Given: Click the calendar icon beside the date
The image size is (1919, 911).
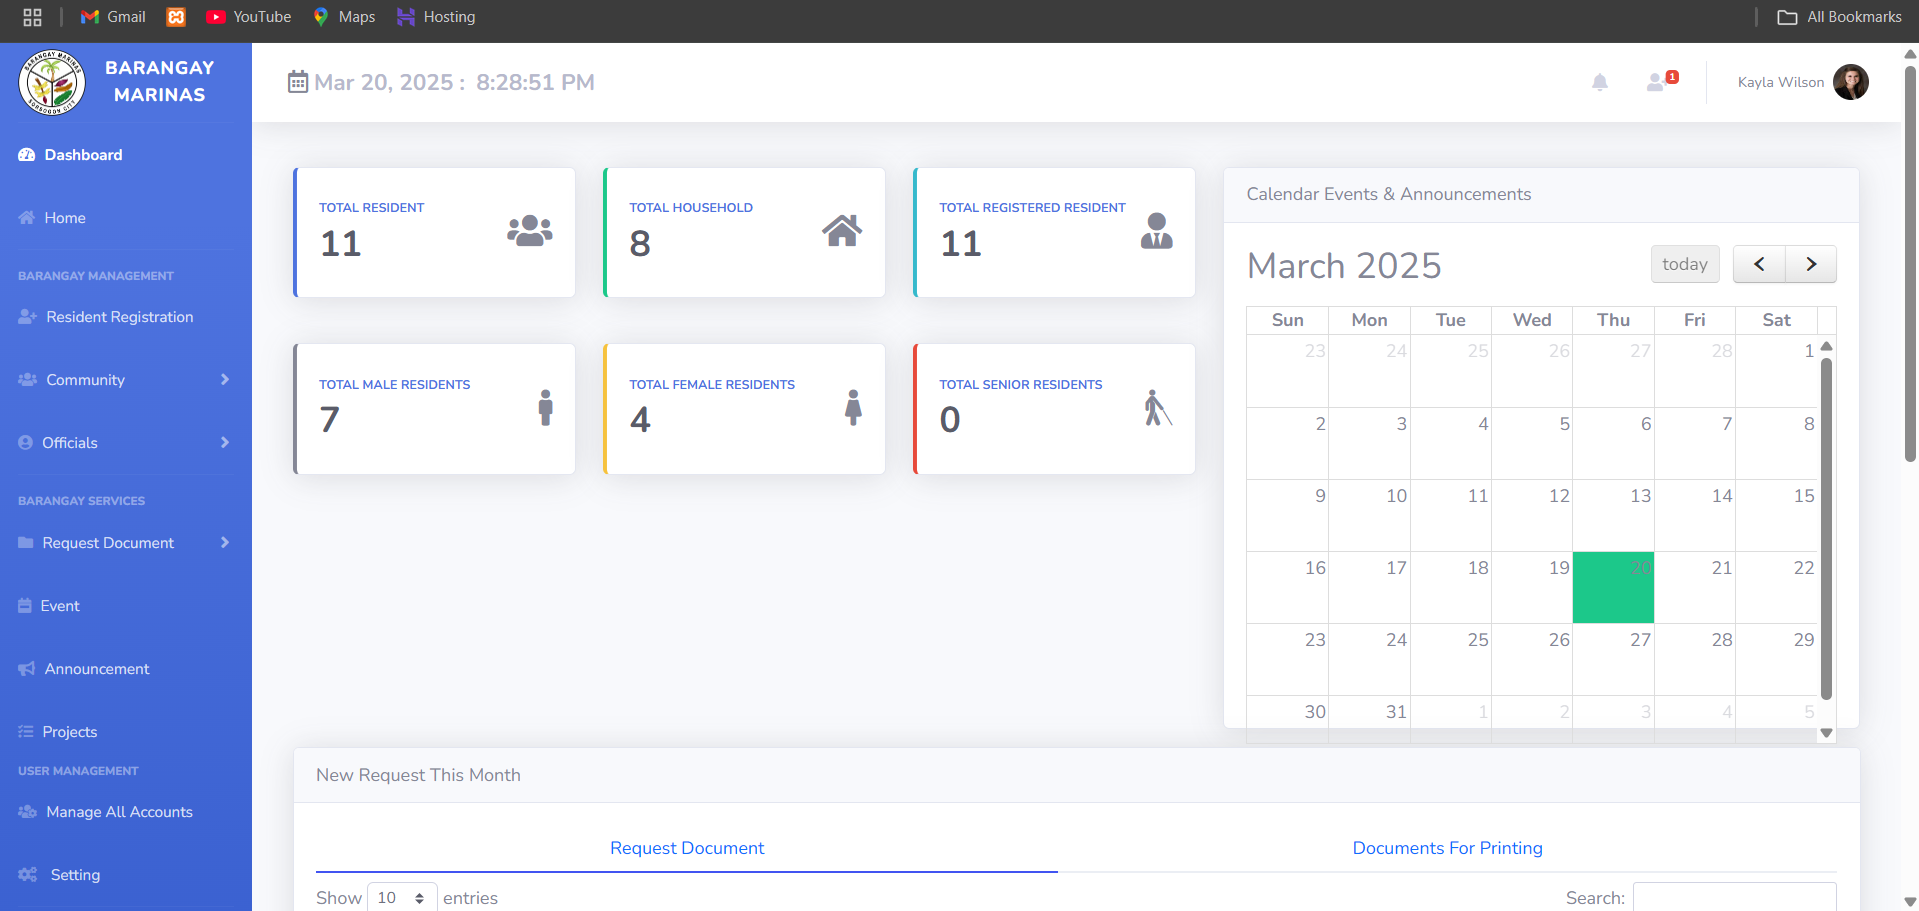Looking at the screenshot, I should coord(298,82).
